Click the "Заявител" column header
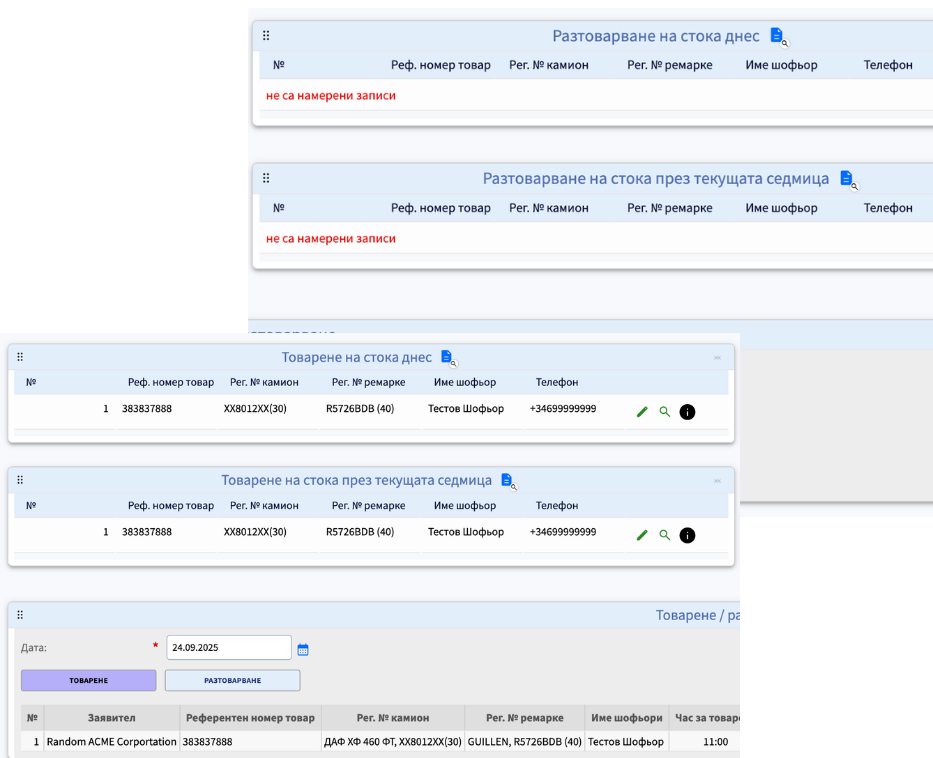The height and width of the screenshot is (758, 933). pos(111,717)
